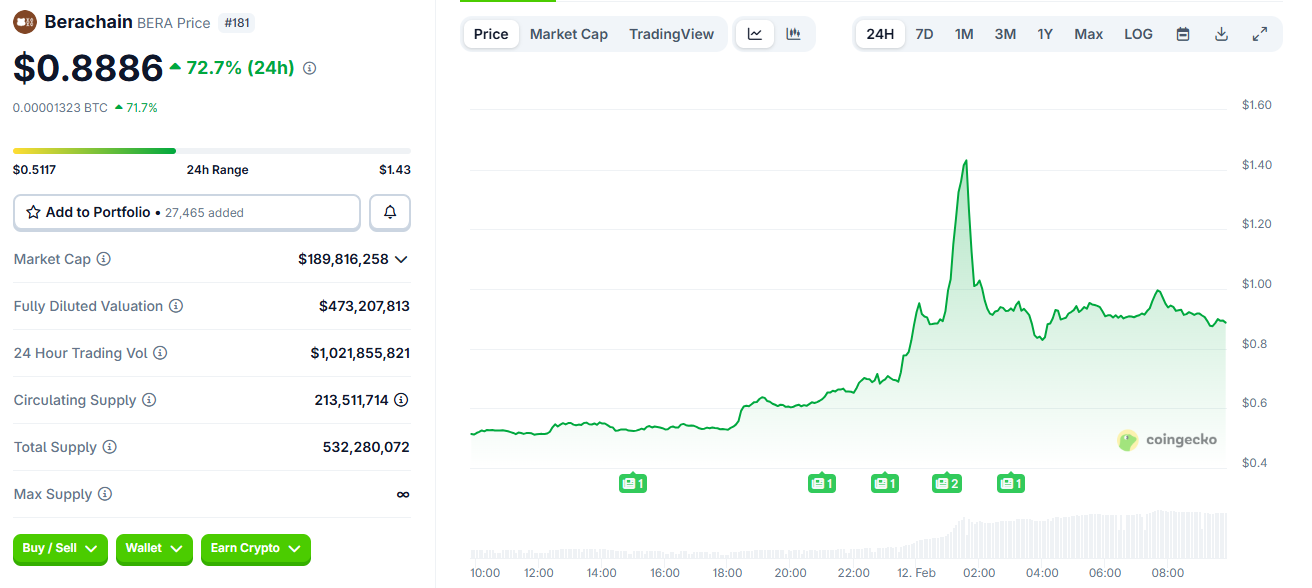Open the calendar date range icon

click(1181, 33)
